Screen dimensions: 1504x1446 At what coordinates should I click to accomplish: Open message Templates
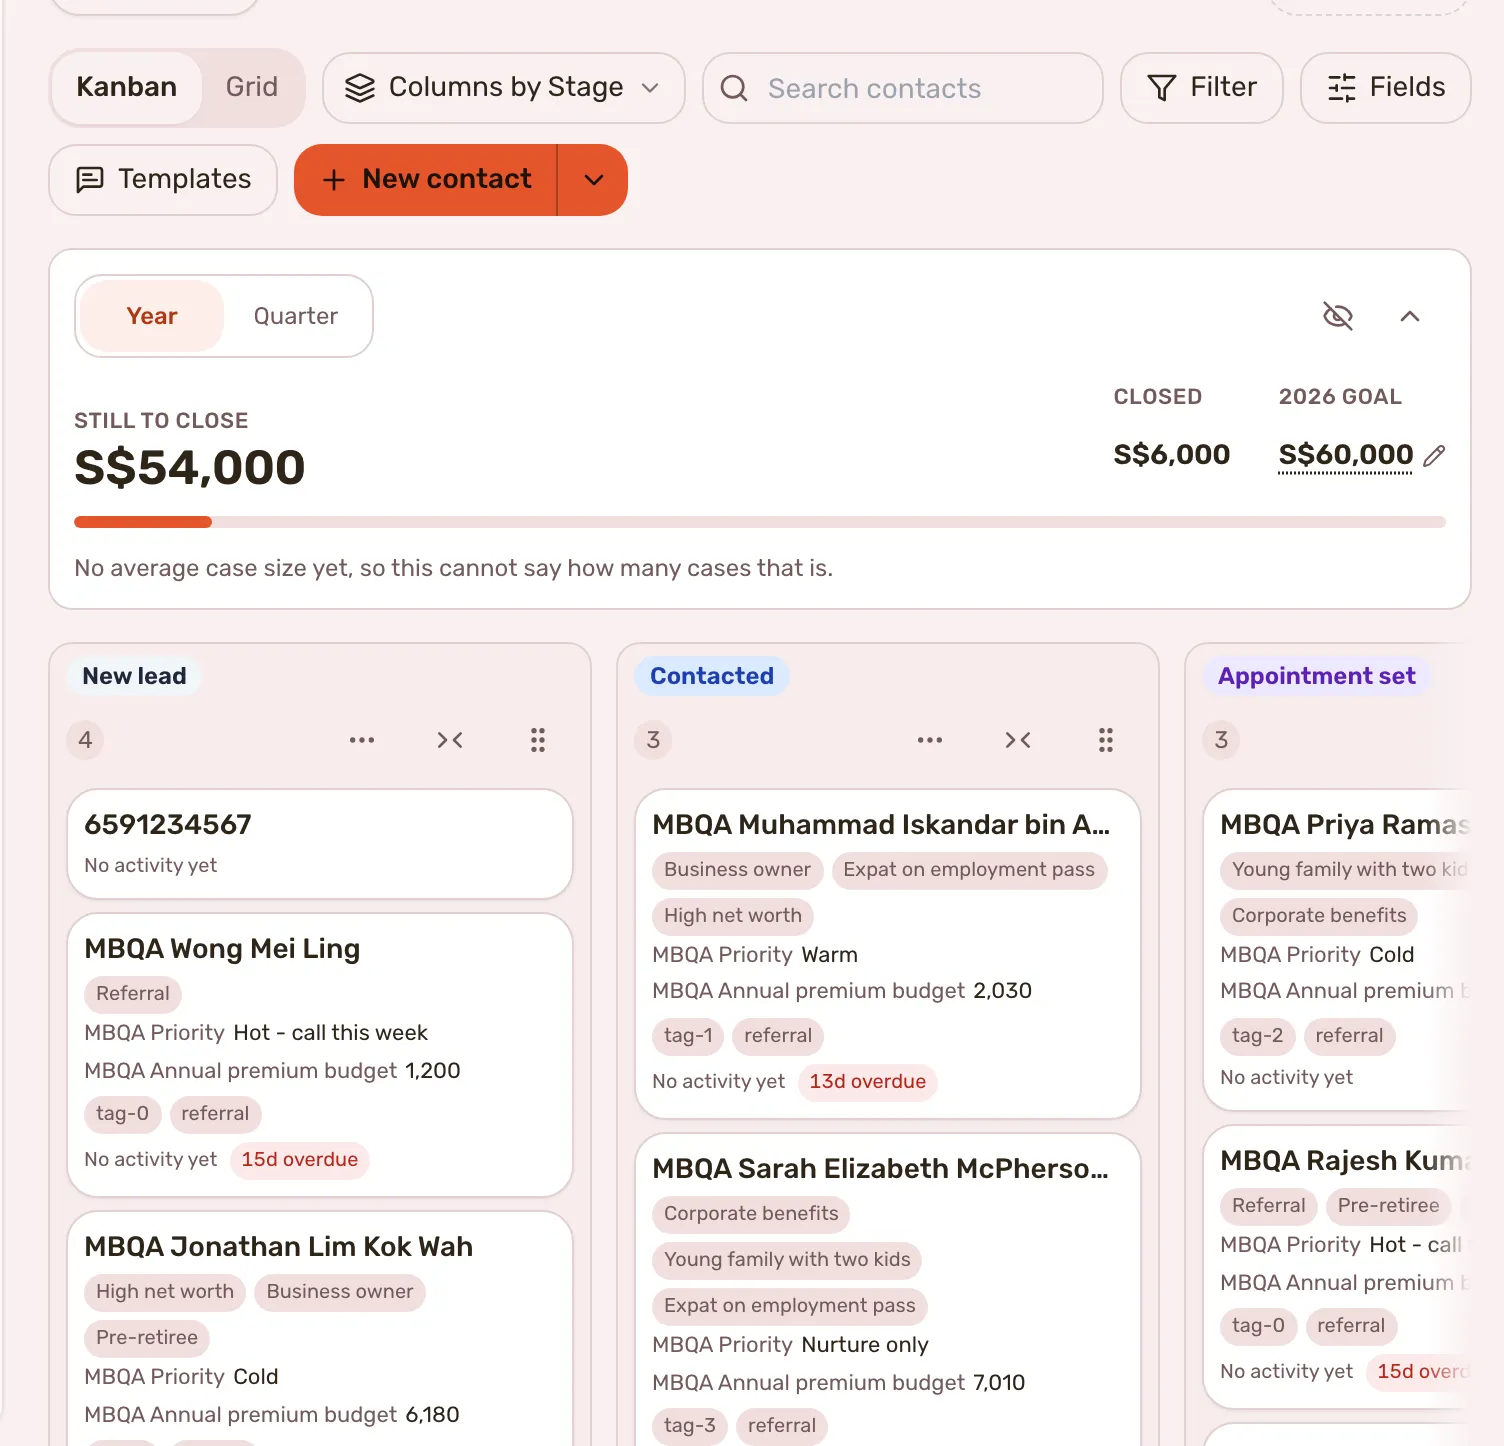tap(163, 180)
